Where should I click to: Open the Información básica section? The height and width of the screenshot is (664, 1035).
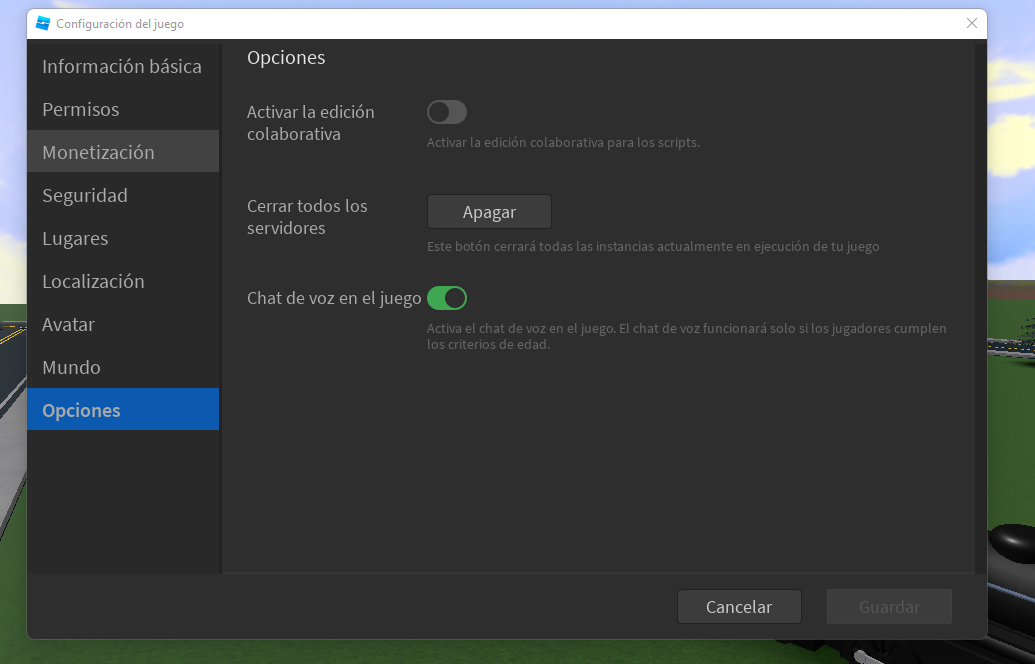pyautogui.click(x=123, y=66)
